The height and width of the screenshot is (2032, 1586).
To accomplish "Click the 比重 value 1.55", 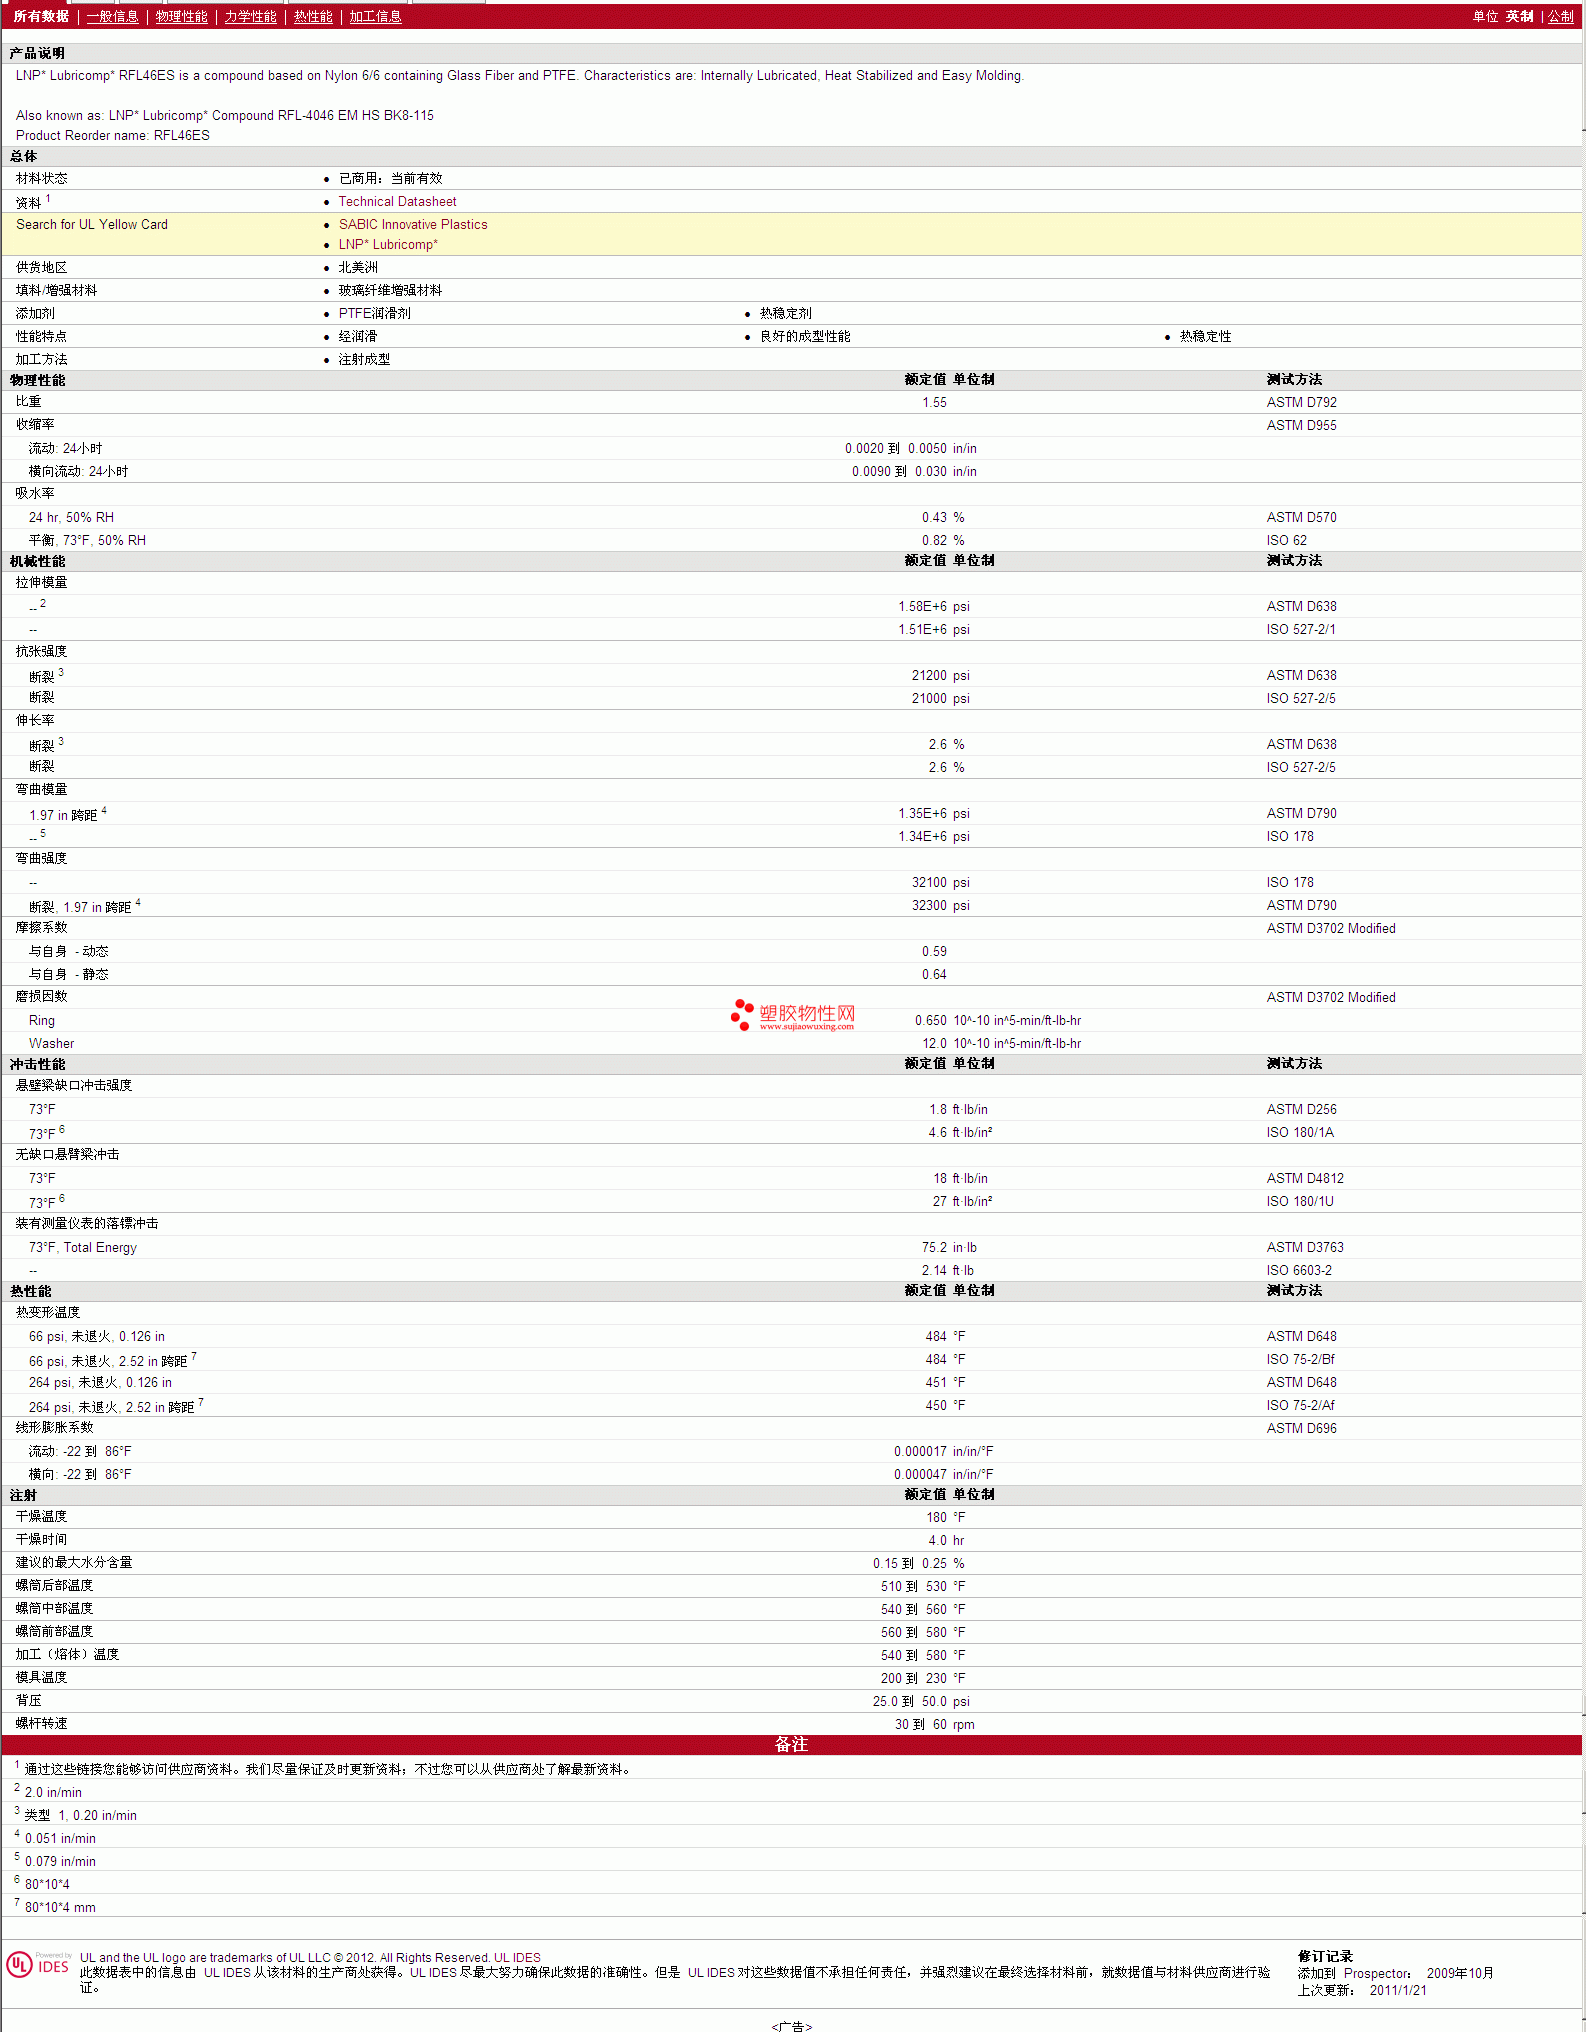I will click(x=934, y=402).
